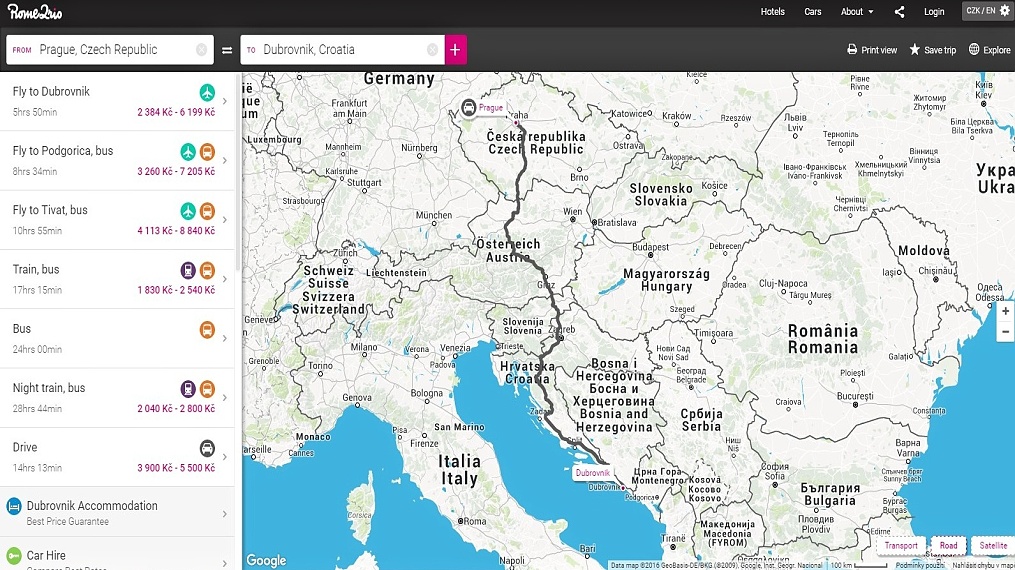Viewport: 1015px width, 570px height.
Task: Click plane icon in Fly to Tivat row
Action: 188,211
